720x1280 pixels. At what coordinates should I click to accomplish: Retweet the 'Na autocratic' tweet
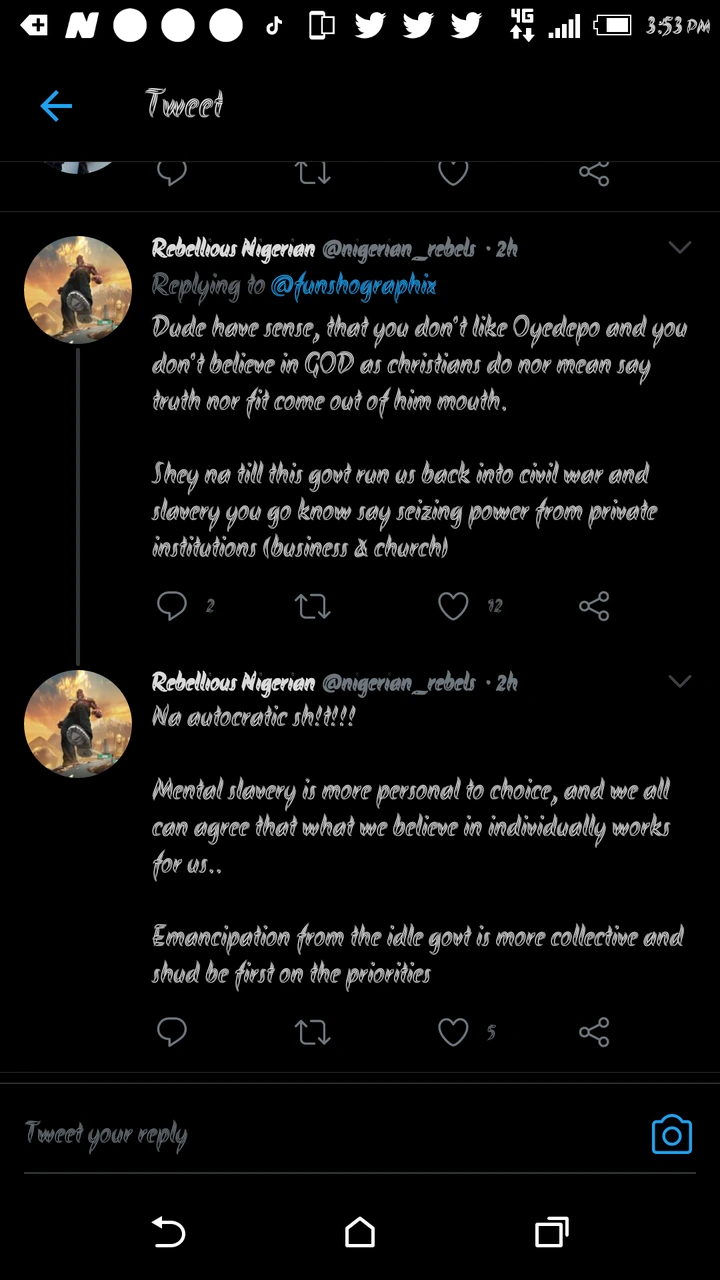point(313,1032)
